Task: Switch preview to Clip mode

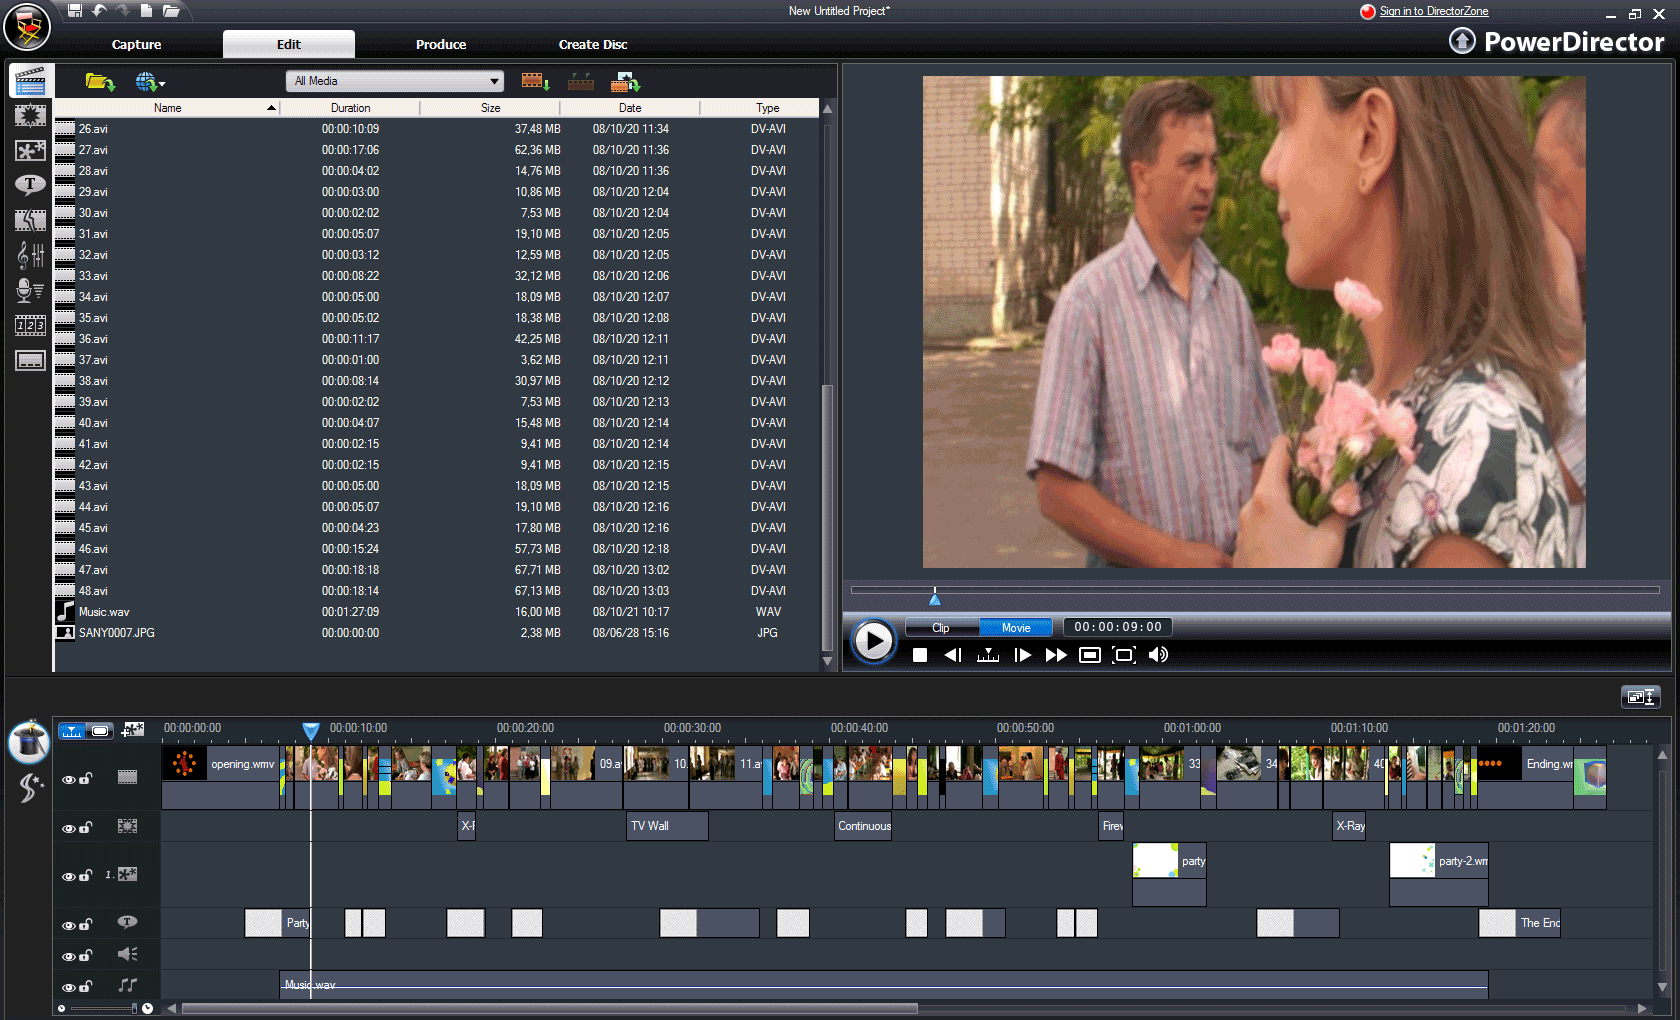Action: tap(941, 628)
